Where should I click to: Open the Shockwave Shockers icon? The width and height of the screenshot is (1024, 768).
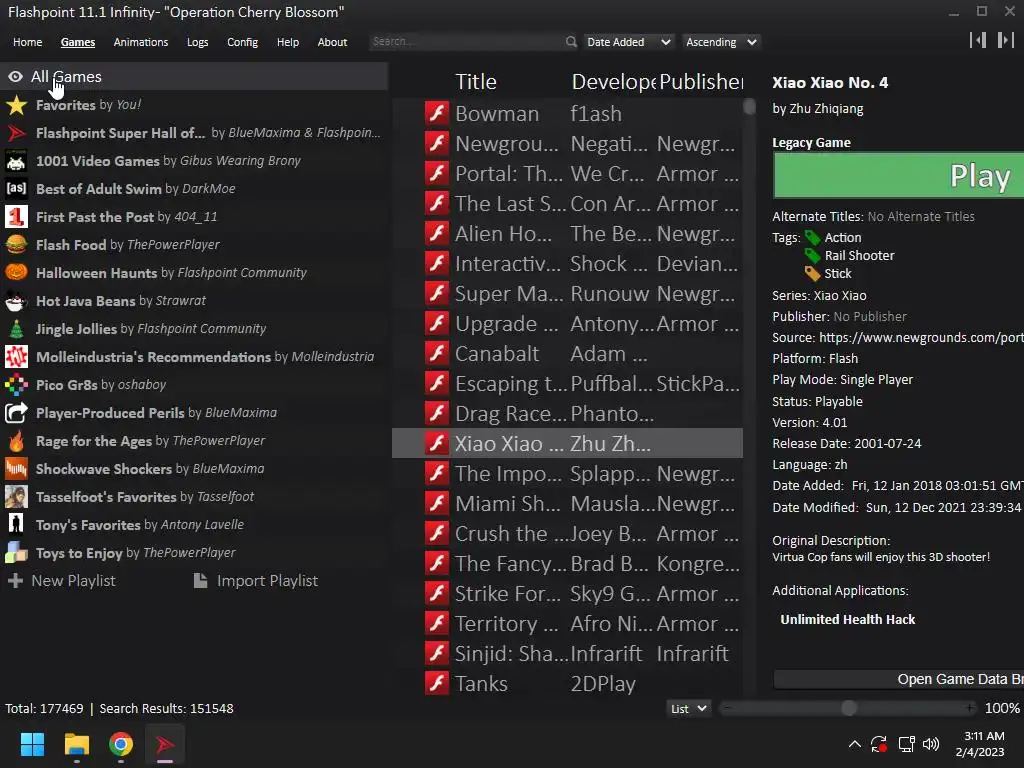tap(16, 469)
